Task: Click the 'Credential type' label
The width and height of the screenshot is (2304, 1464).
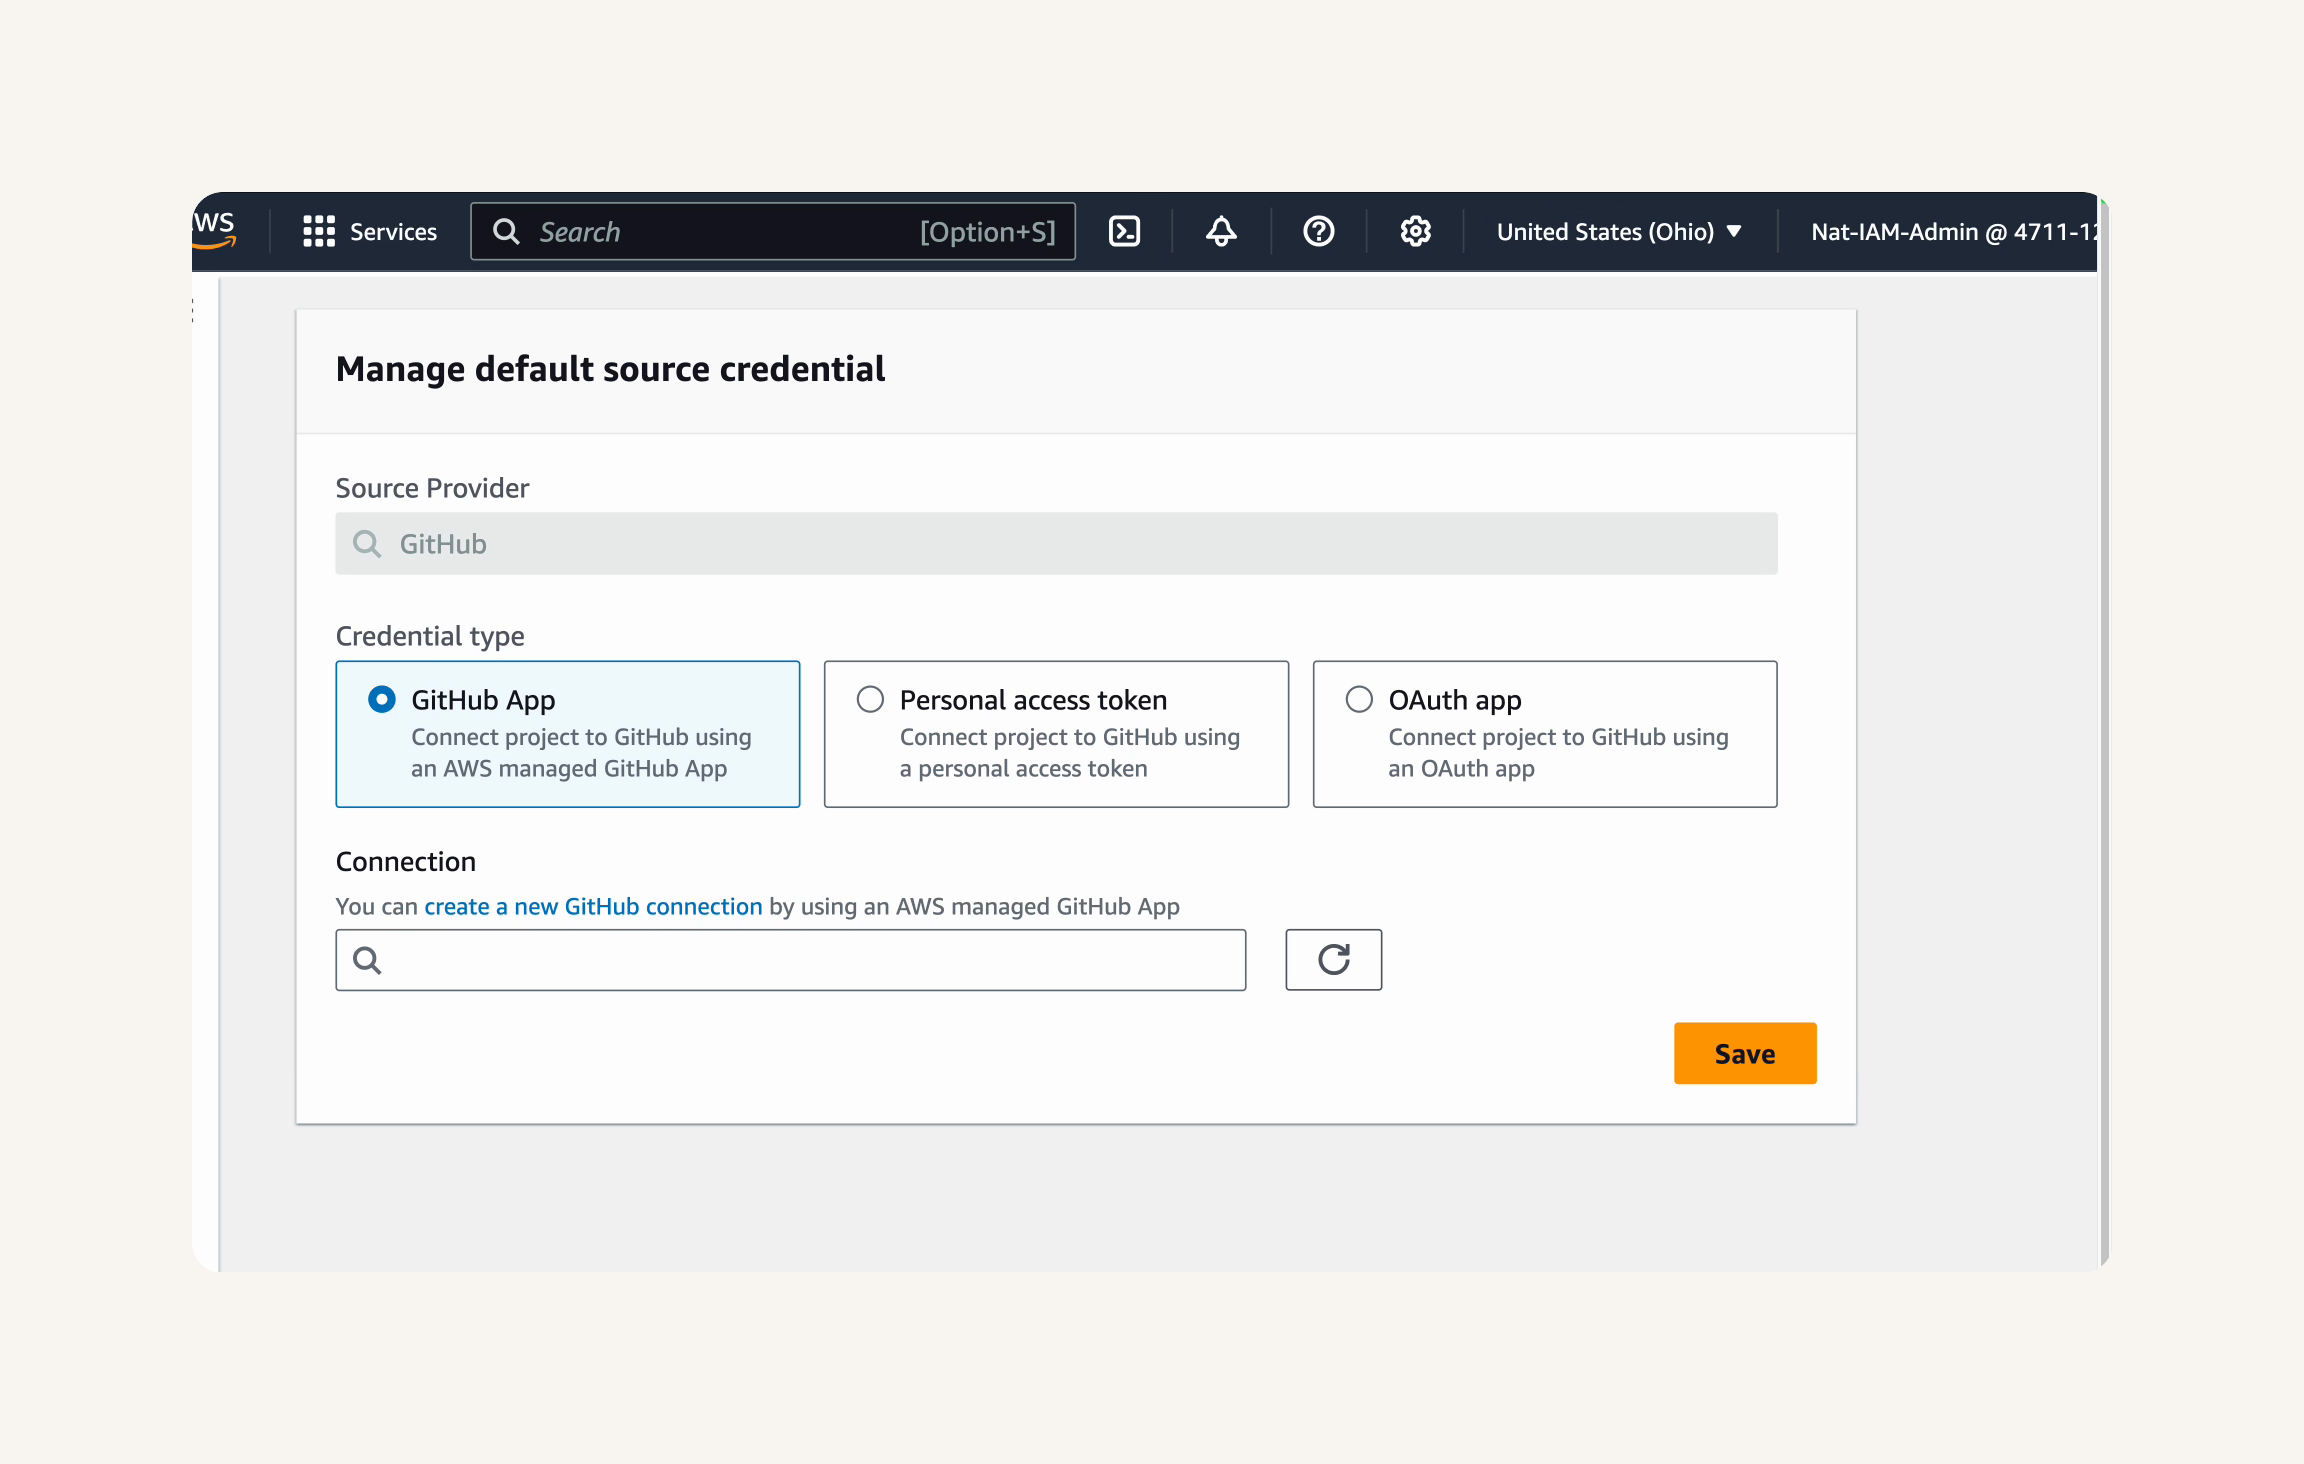Action: point(430,636)
